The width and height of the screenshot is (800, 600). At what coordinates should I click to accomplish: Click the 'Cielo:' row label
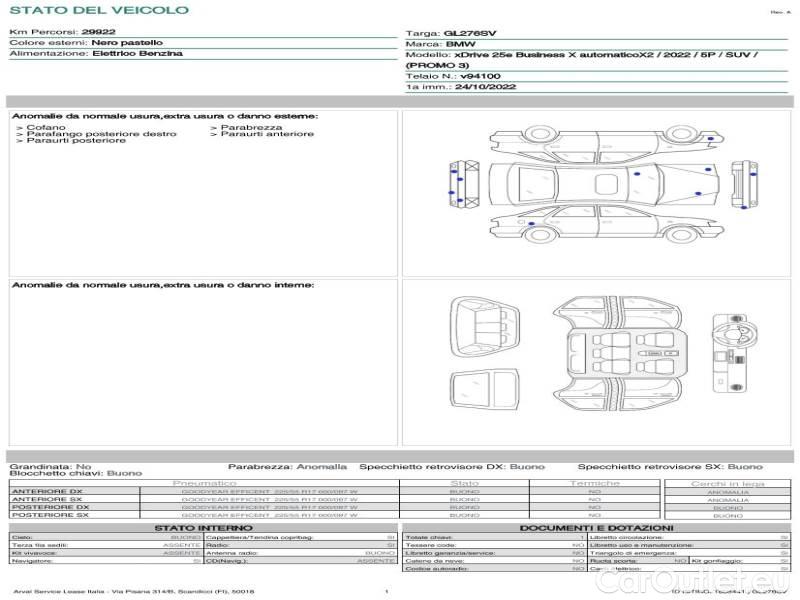tap(22, 537)
